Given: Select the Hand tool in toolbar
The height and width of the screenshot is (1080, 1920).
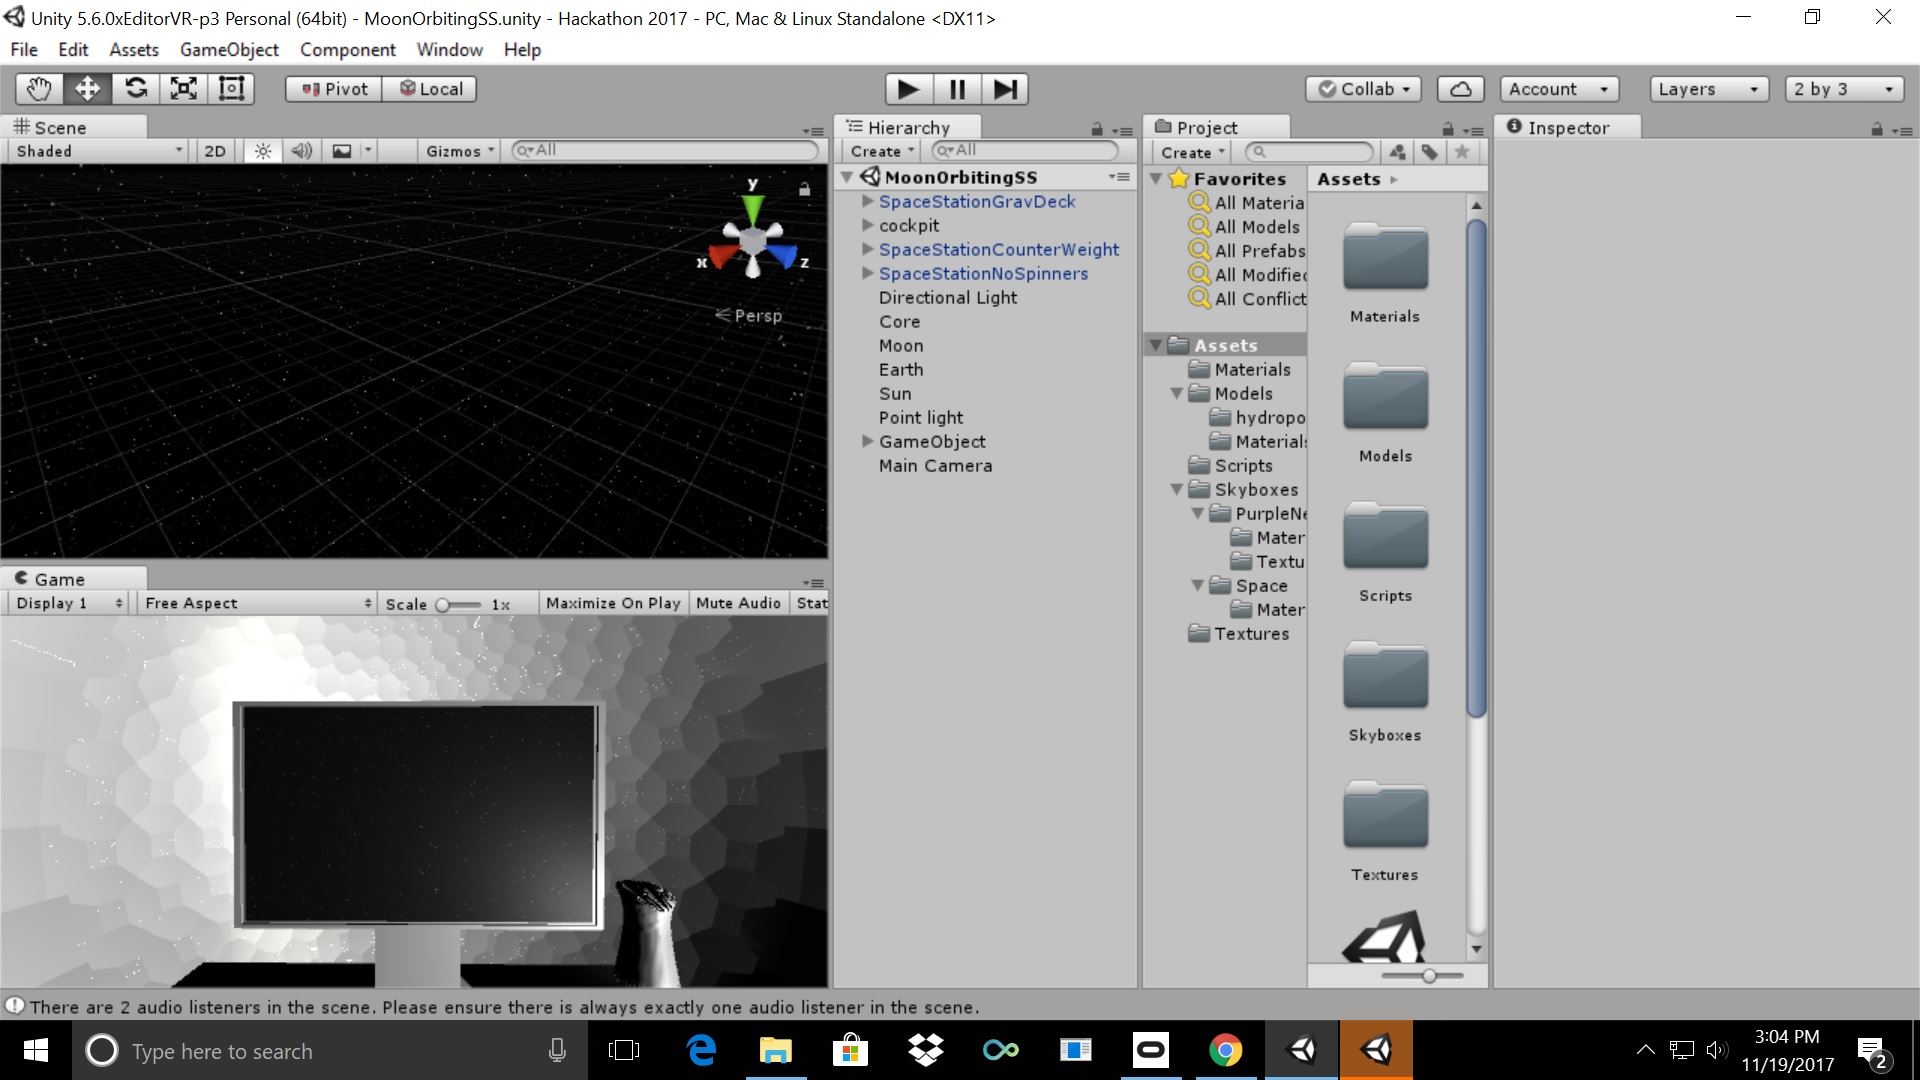Looking at the screenshot, I should tap(39, 89).
